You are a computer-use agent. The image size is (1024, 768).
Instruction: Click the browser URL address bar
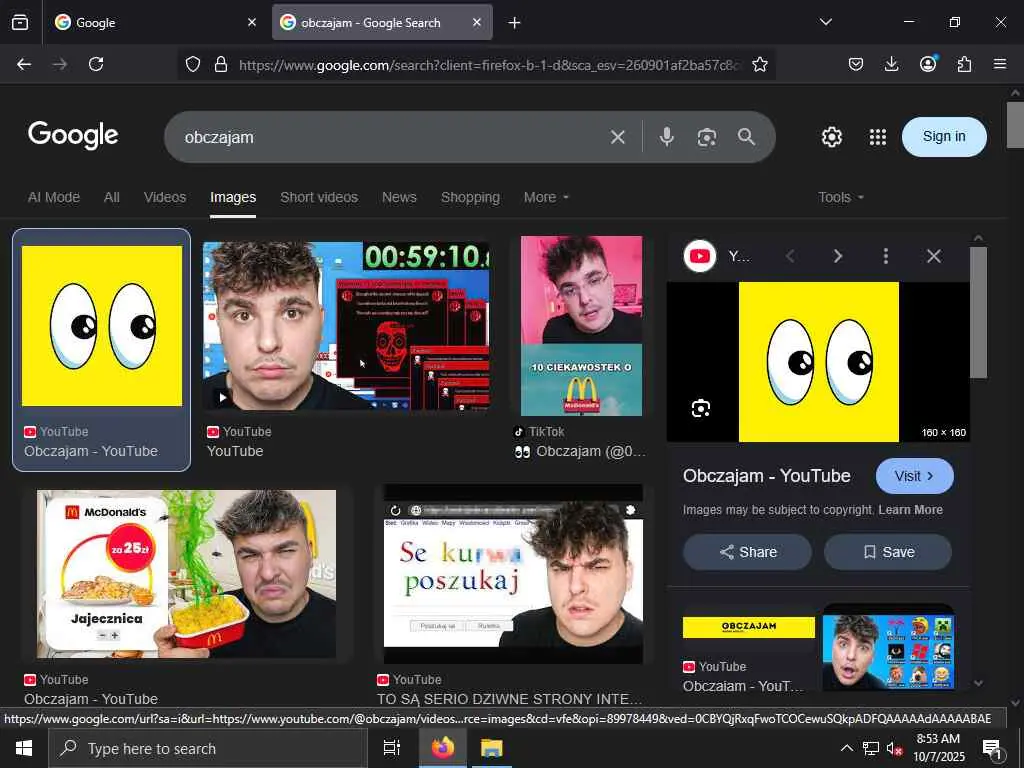pyautogui.click(x=490, y=65)
